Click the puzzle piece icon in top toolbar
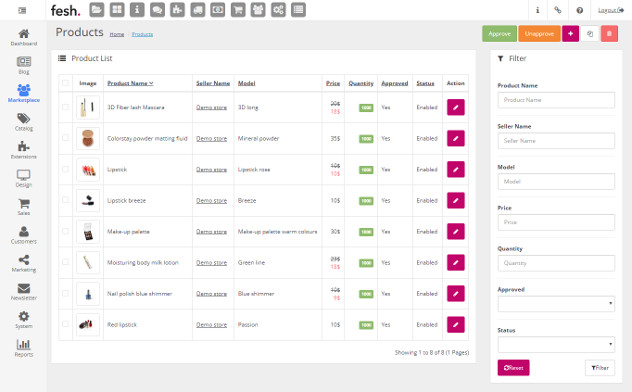The height and width of the screenshot is (392, 632). 177,10
